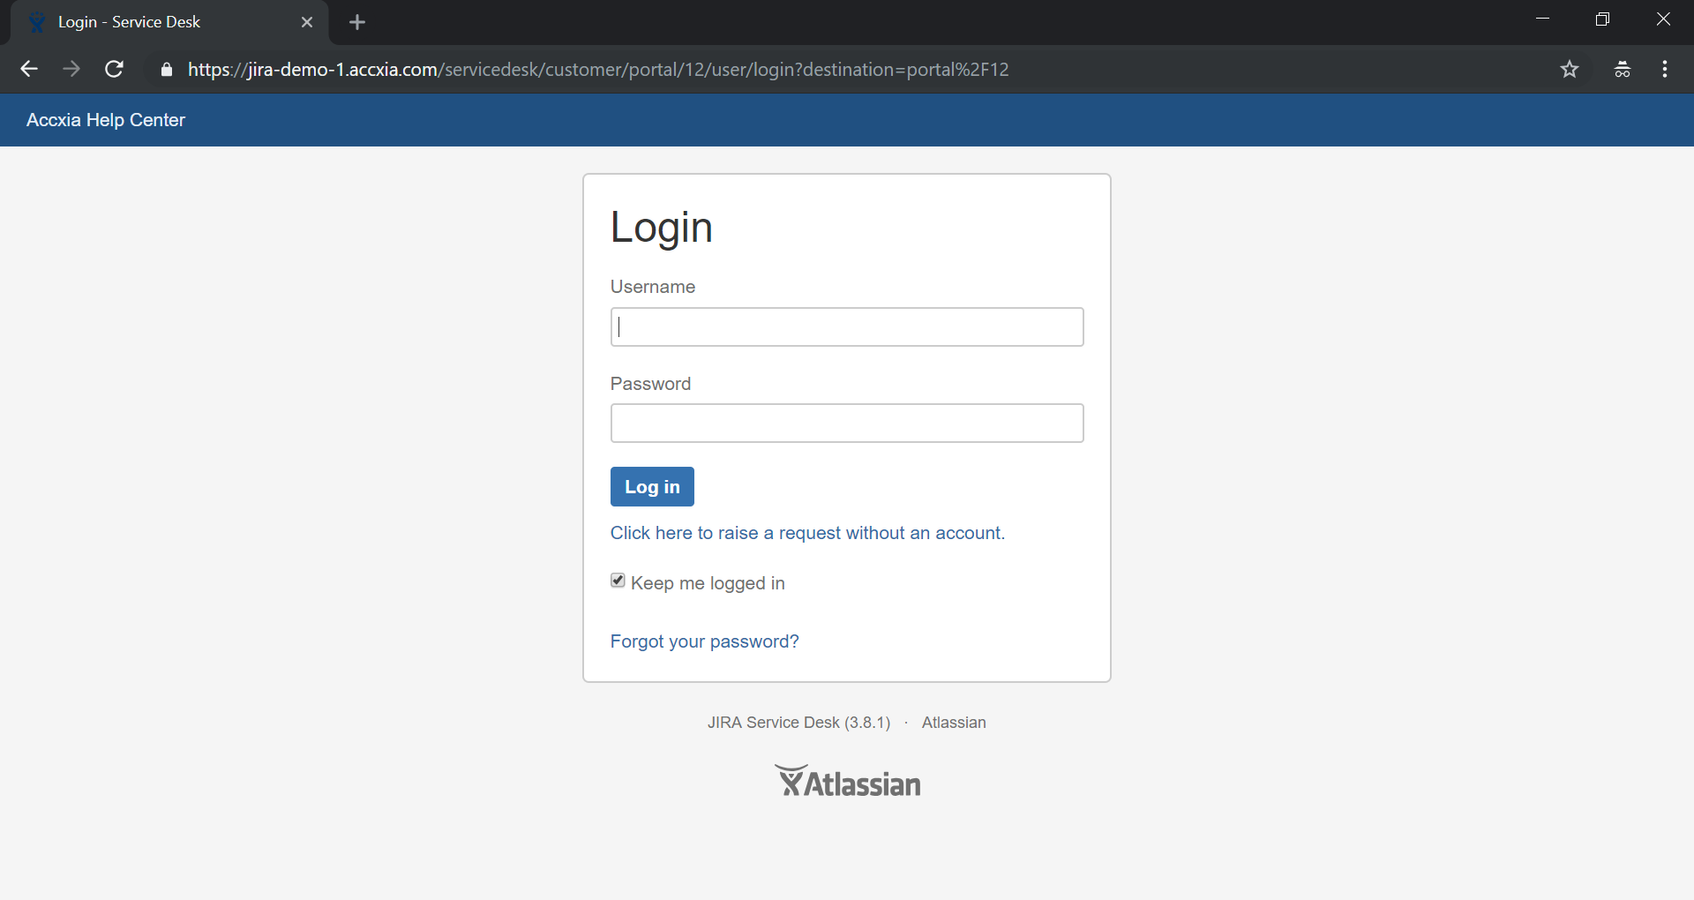Focus the Username input field
1694x900 pixels.
pyautogui.click(x=847, y=327)
